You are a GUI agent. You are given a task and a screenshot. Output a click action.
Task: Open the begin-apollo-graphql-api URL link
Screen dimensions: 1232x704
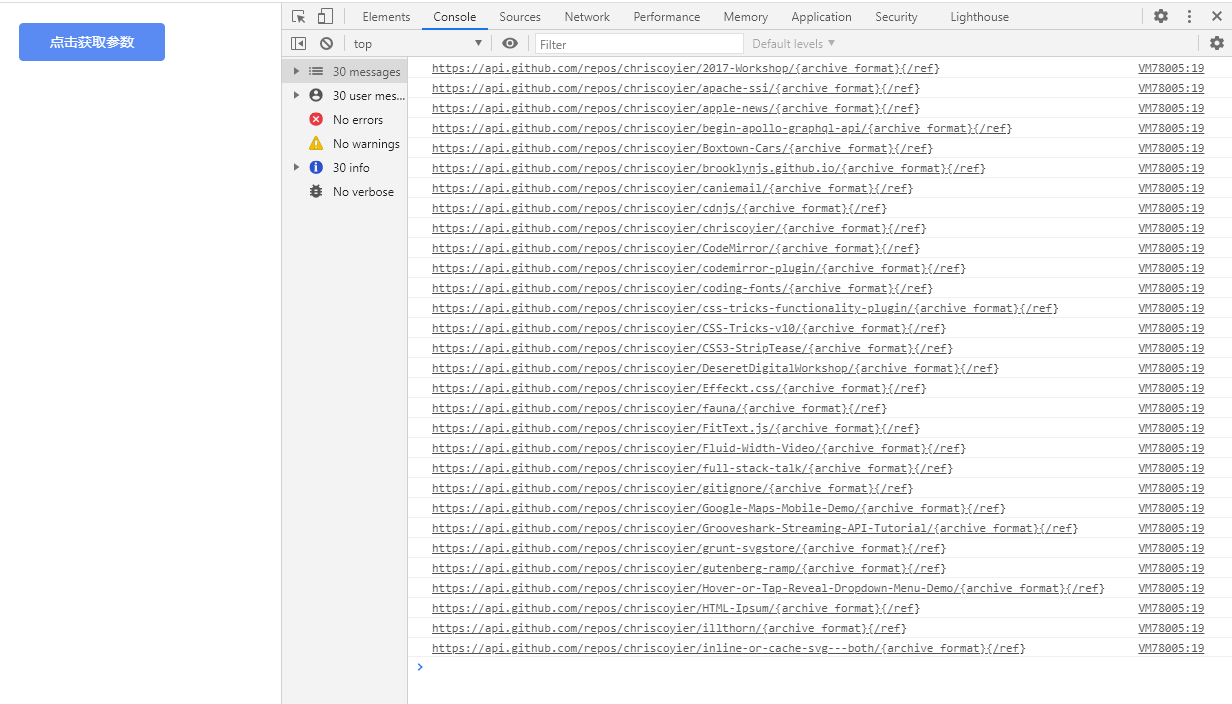[x=722, y=128]
